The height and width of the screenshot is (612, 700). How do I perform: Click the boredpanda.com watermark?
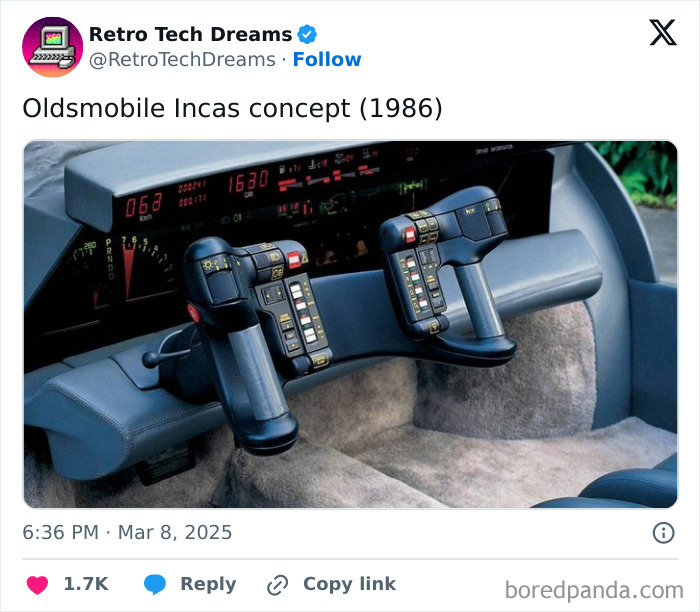594,590
